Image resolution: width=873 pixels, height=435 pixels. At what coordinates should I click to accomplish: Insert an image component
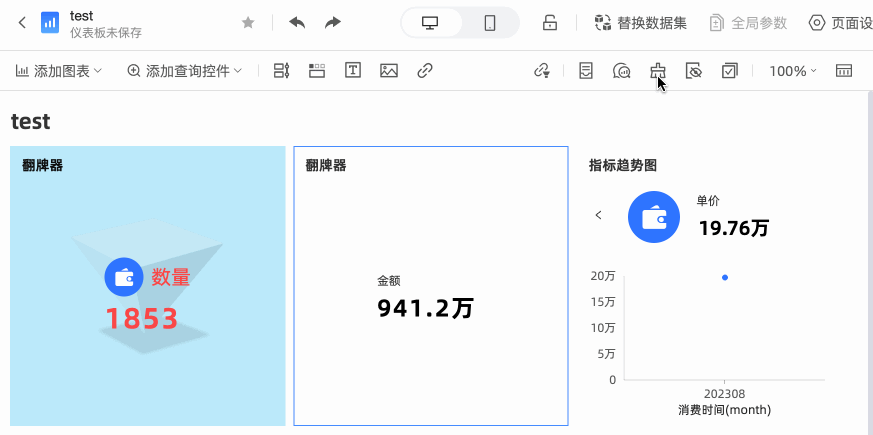click(x=389, y=71)
